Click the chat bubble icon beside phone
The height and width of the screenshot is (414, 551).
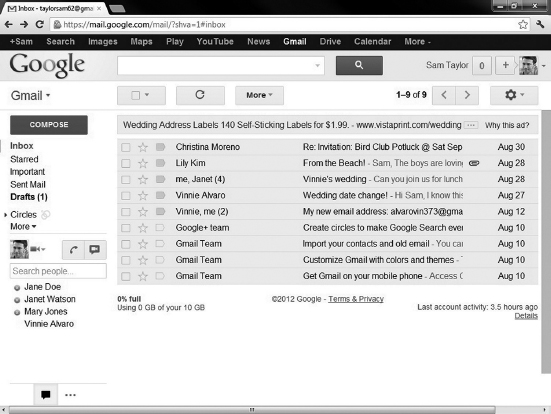[x=95, y=250]
